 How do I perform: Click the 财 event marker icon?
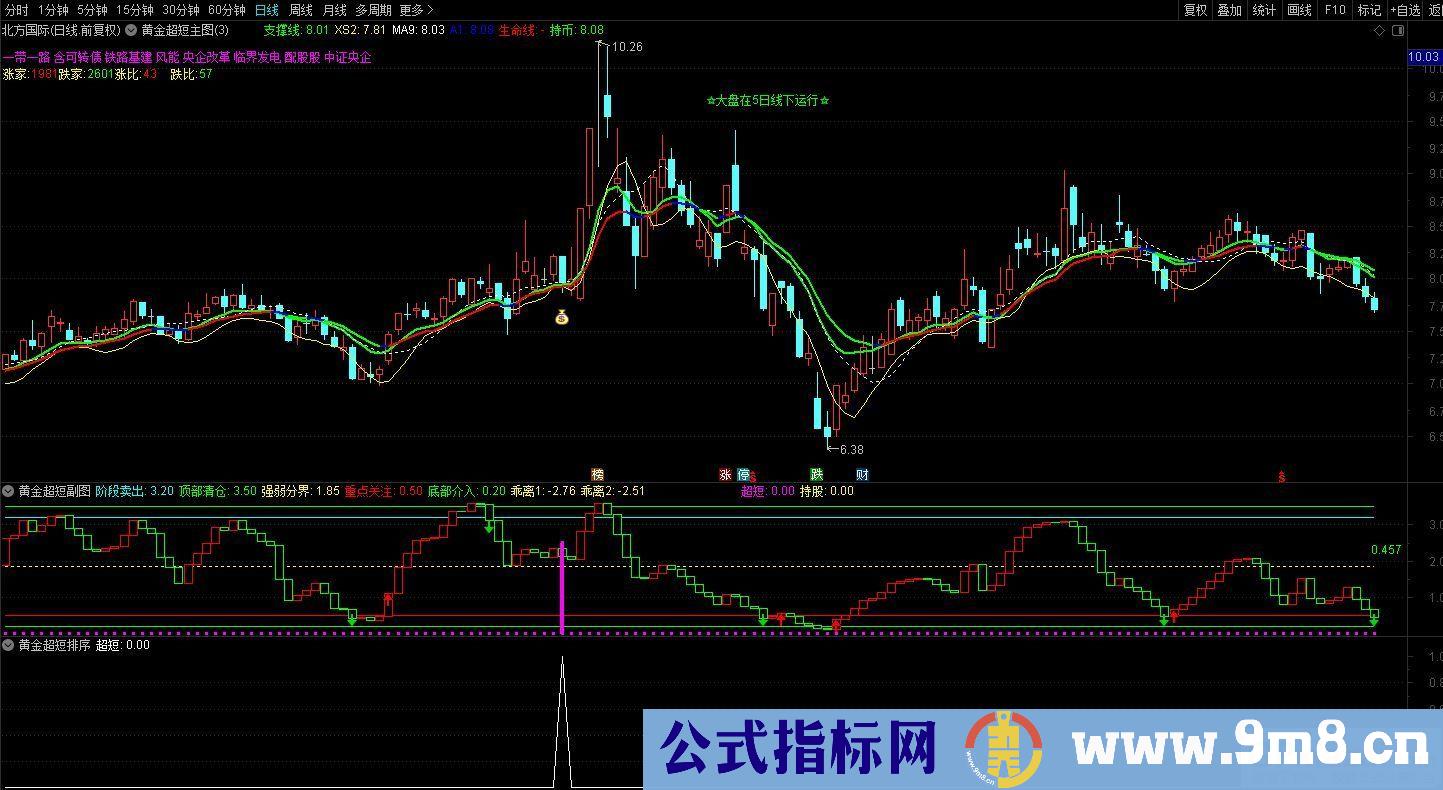pyautogui.click(x=862, y=475)
